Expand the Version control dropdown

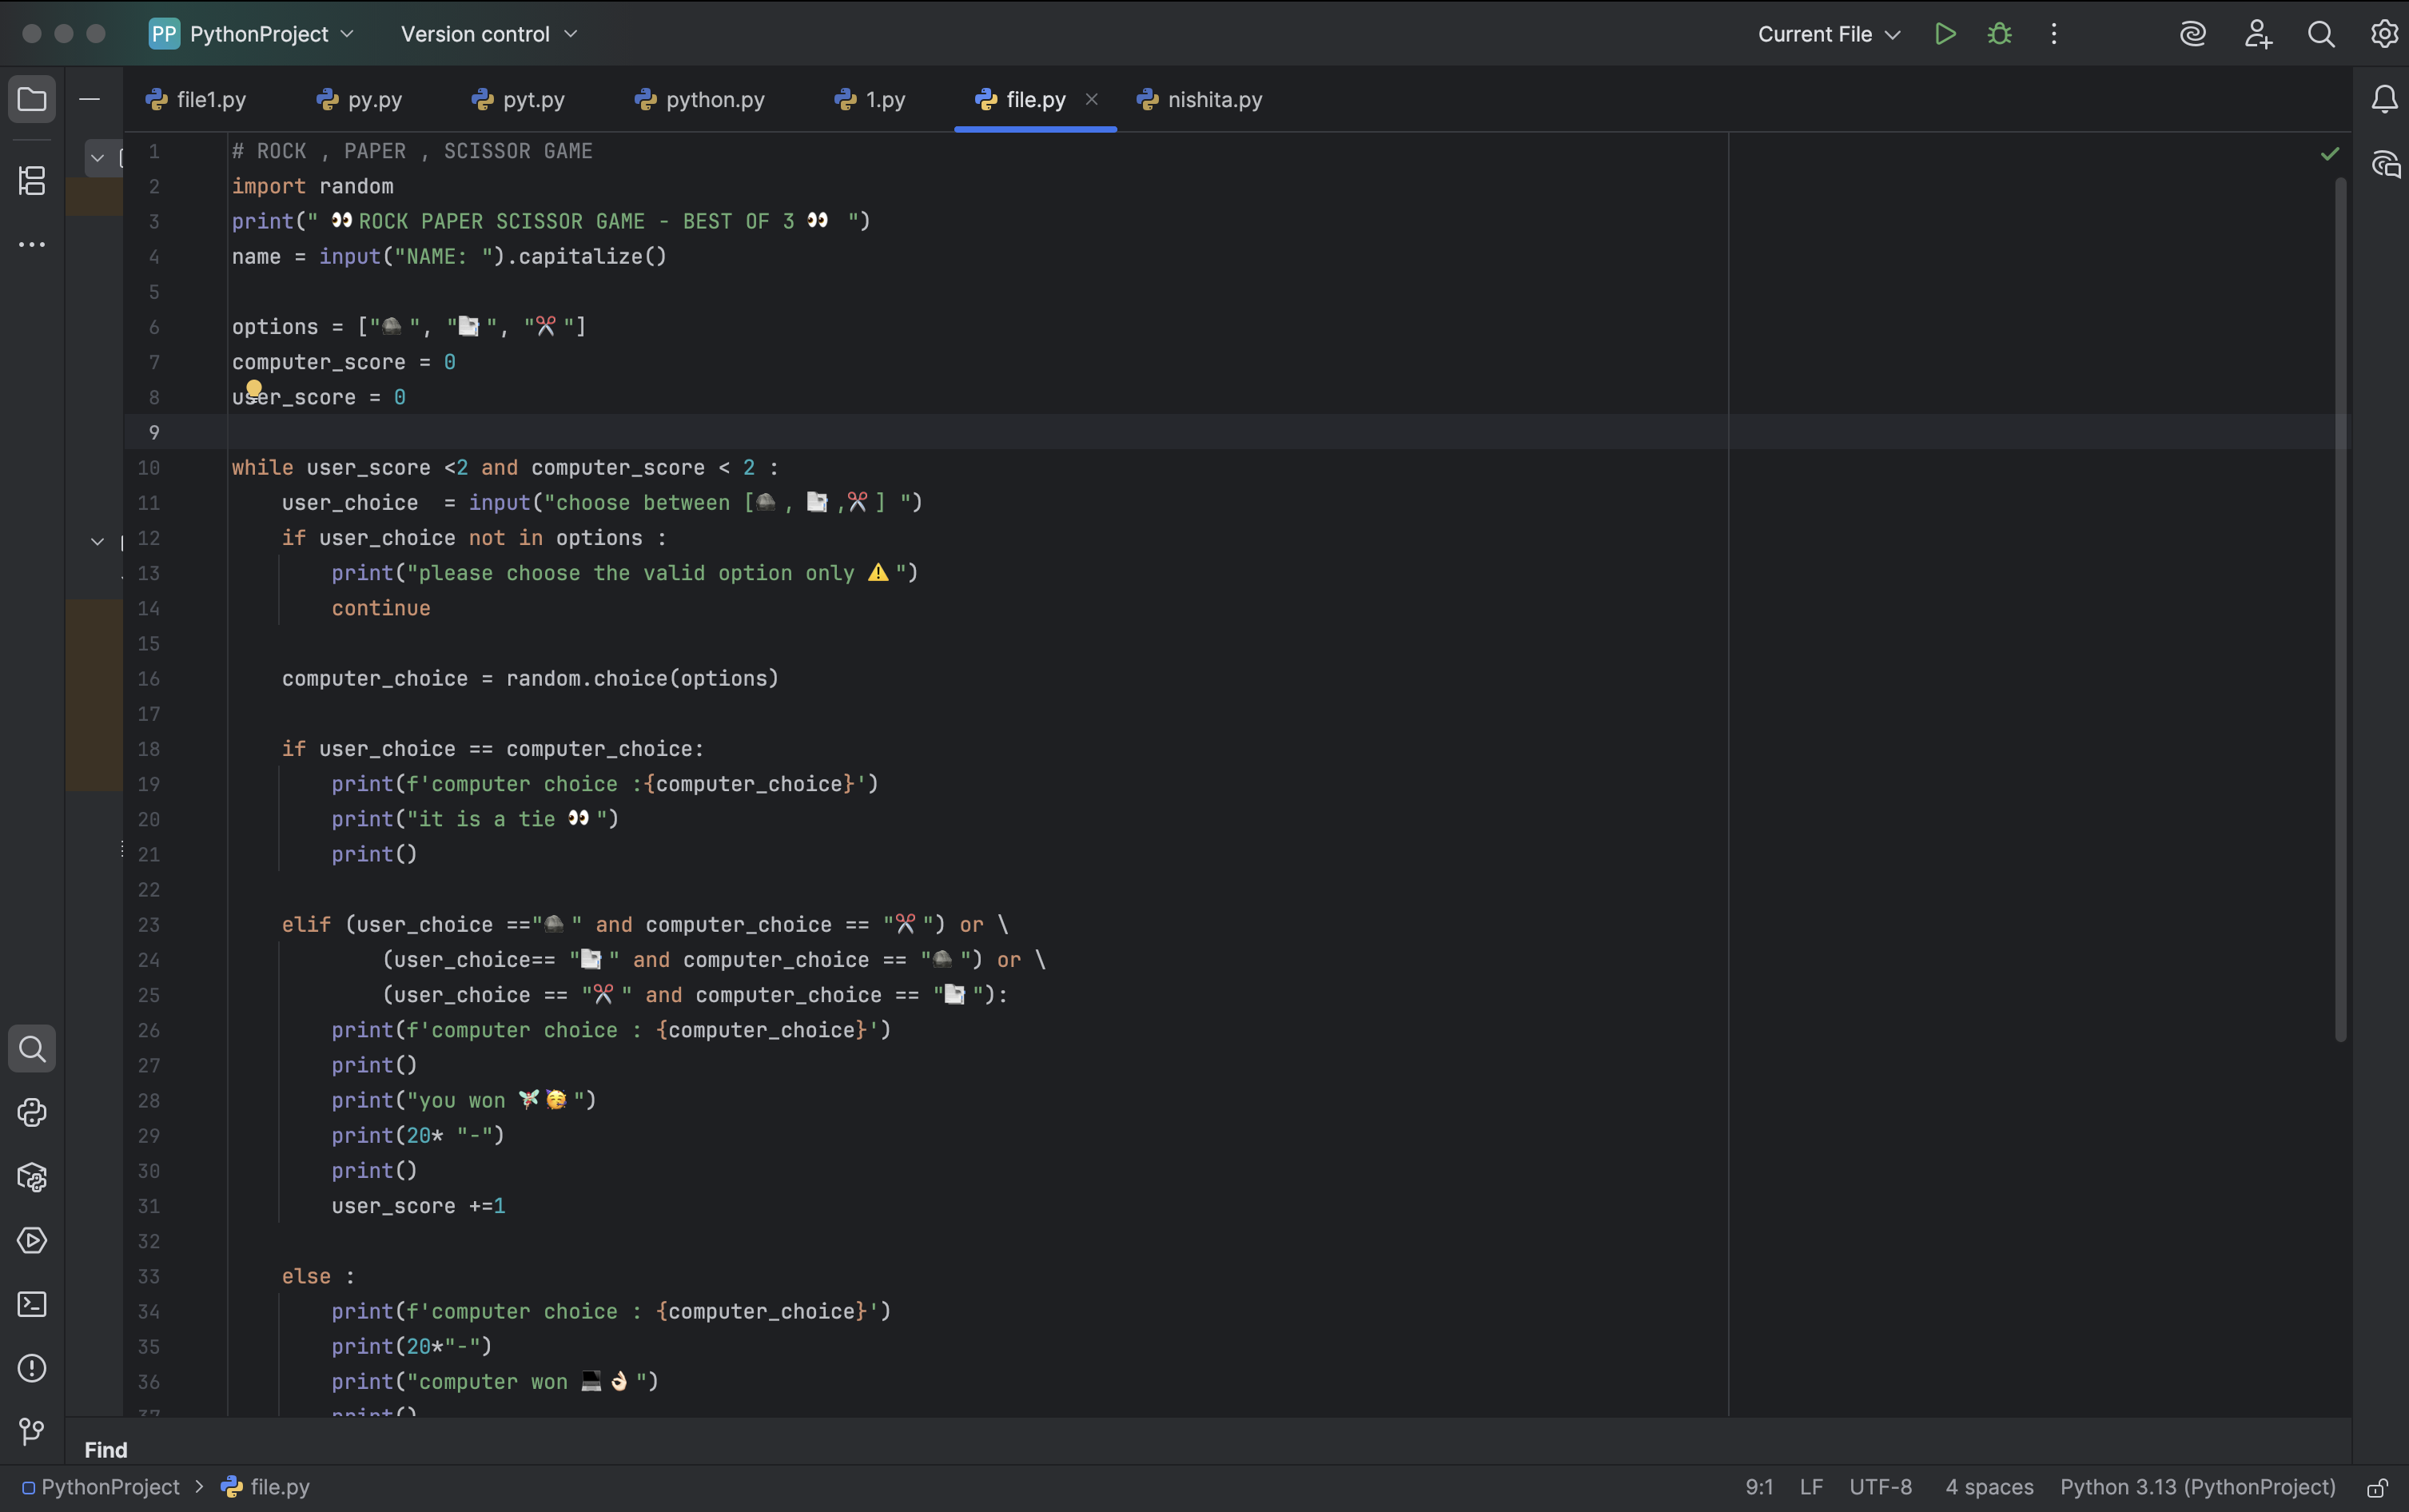pyautogui.click(x=489, y=34)
